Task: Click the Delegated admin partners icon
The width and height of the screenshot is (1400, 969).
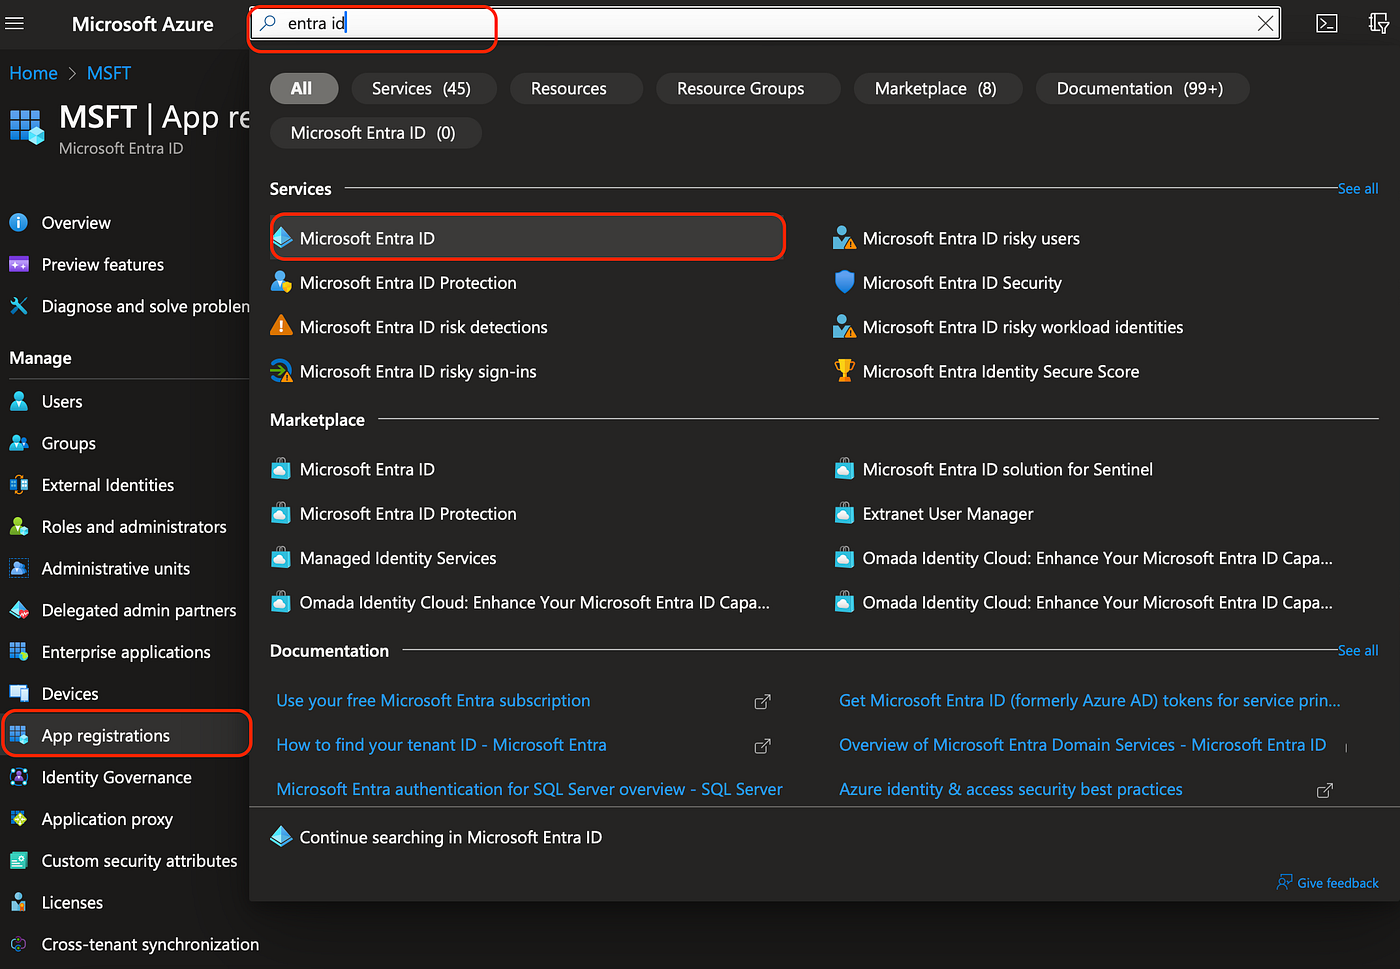Action: (x=18, y=610)
